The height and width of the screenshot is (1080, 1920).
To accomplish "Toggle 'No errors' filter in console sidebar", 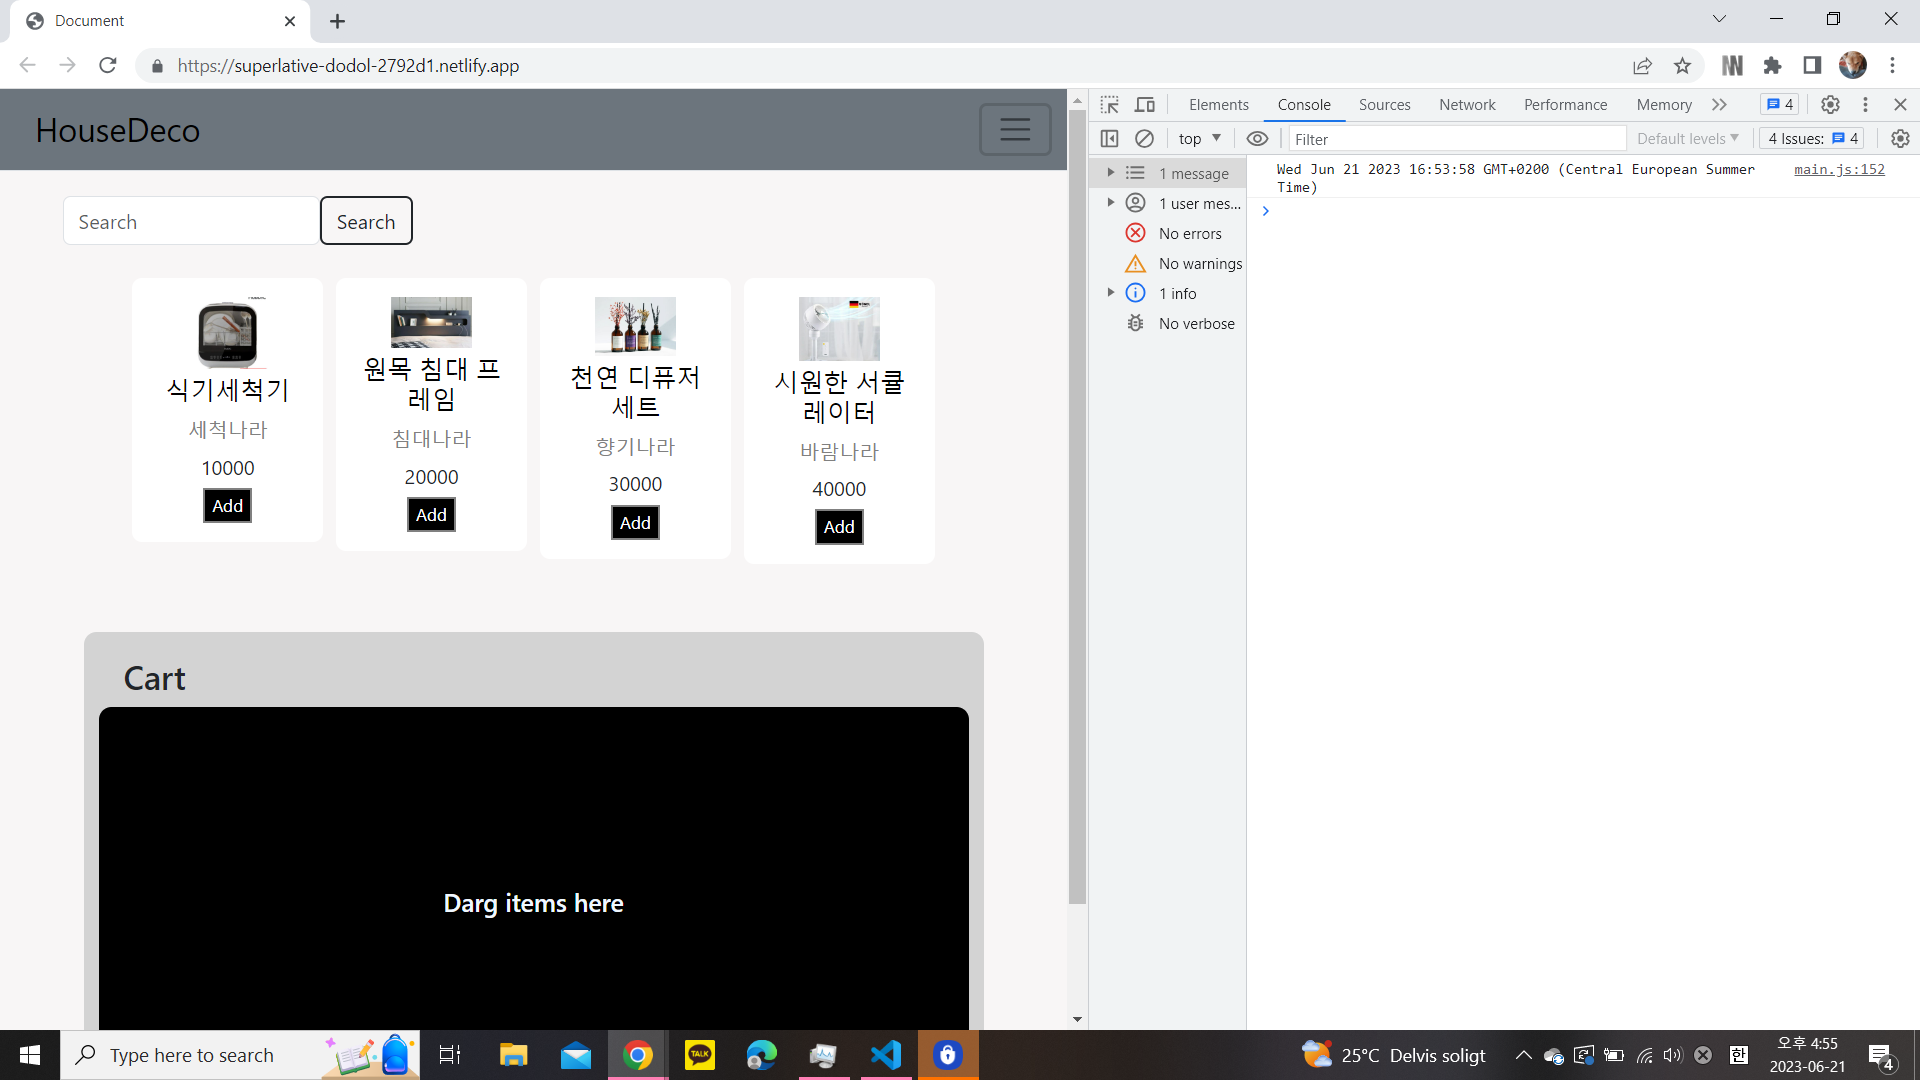I will click(1190, 233).
